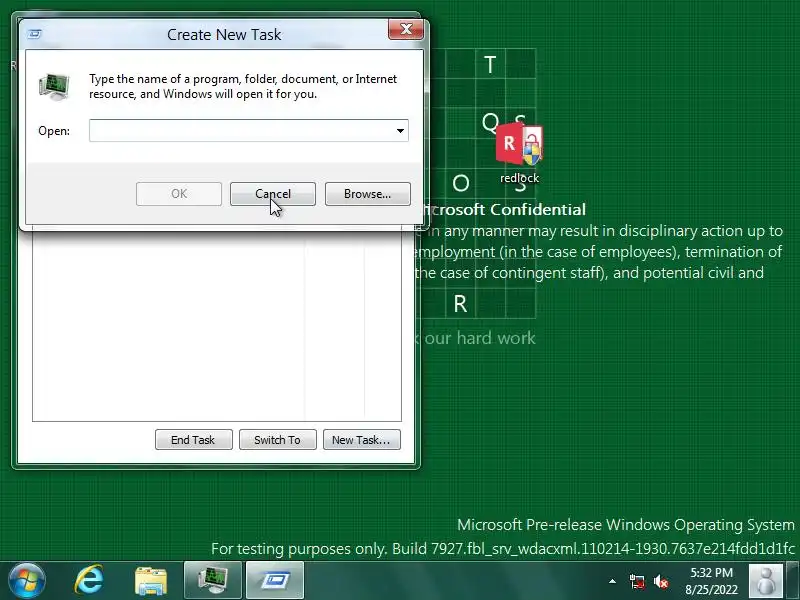Click the muted volume tray icon
The height and width of the screenshot is (600, 800).
coord(661,581)
